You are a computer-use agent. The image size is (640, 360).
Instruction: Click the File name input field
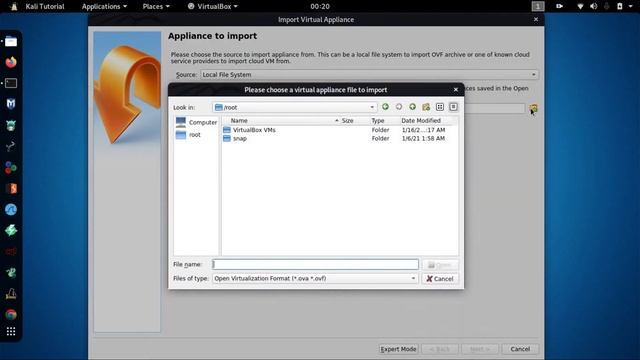tap(315, 264)
